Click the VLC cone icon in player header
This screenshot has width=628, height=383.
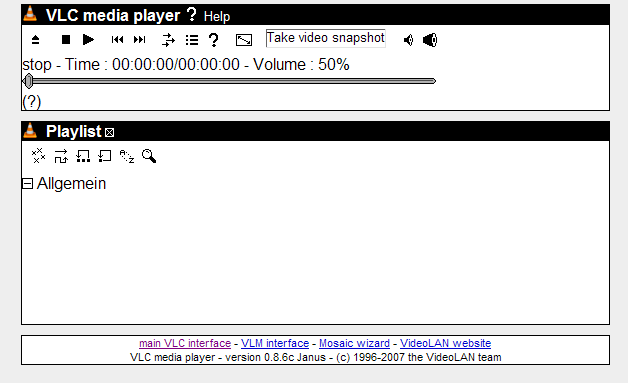coord(30,14)
